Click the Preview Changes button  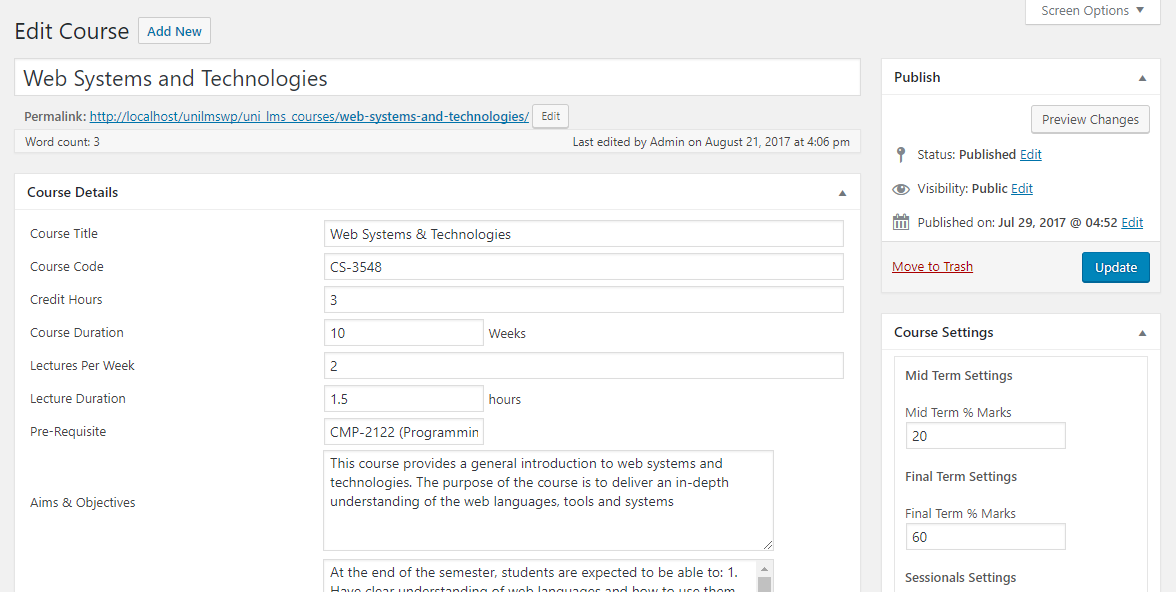click(1090, 119)
